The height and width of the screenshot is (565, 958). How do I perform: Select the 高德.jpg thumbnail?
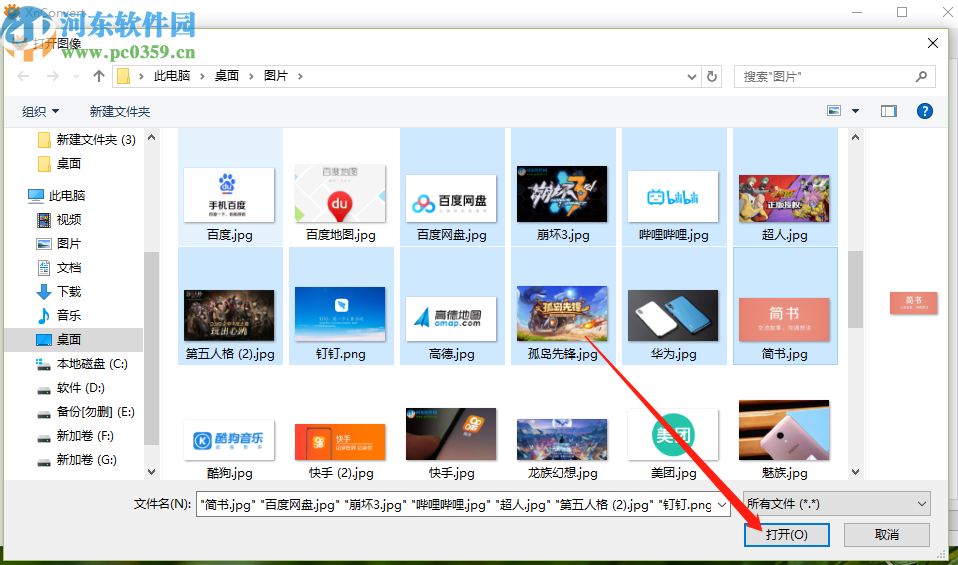(452, 318)
